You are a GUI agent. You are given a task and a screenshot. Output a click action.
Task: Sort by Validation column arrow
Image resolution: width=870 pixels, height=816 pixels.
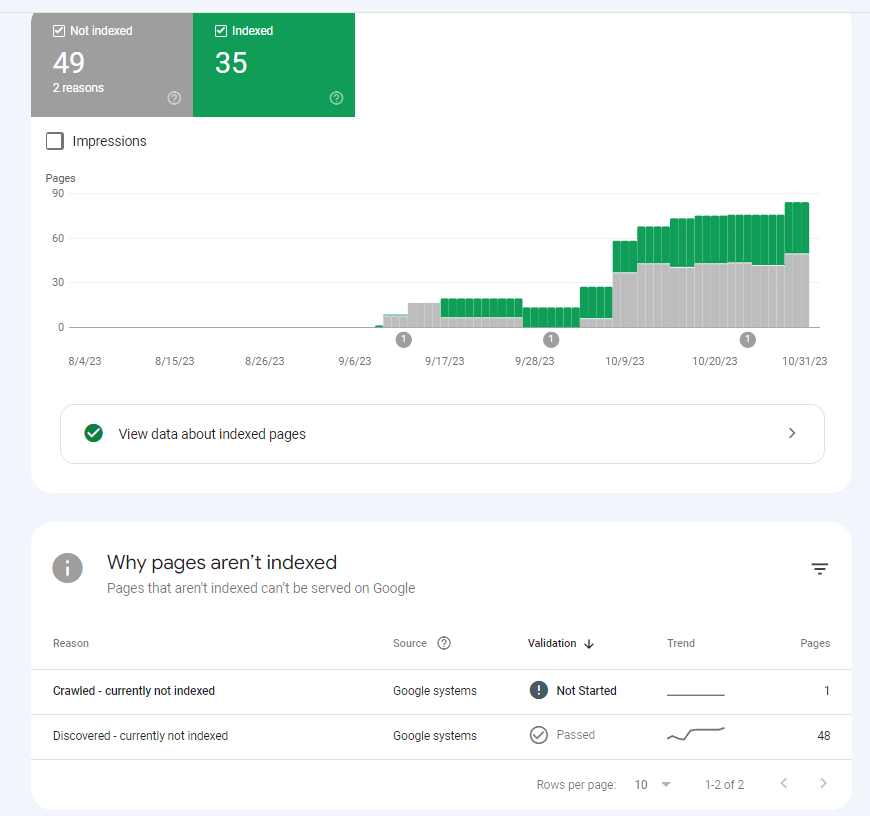589,643
